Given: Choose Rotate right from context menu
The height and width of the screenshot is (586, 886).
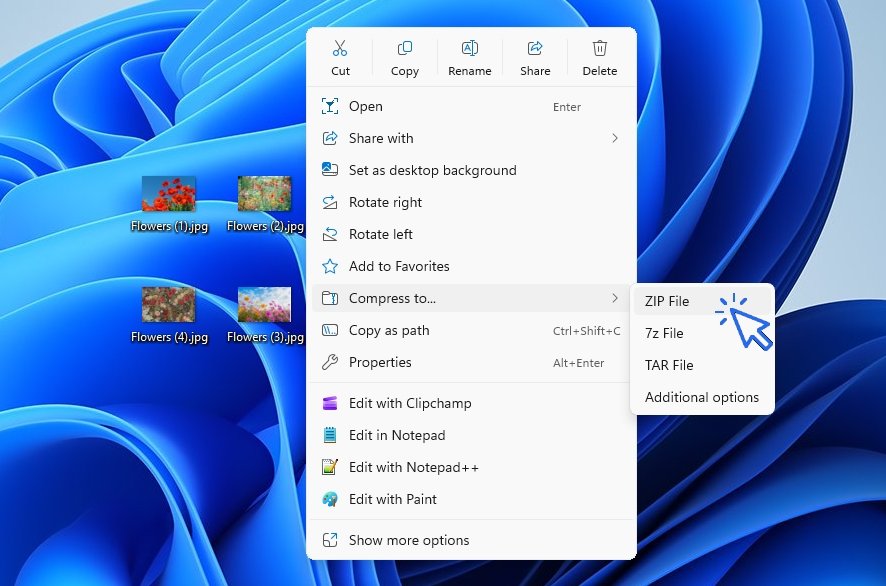Looking at the screenshot, I should [x=385, y=202].
